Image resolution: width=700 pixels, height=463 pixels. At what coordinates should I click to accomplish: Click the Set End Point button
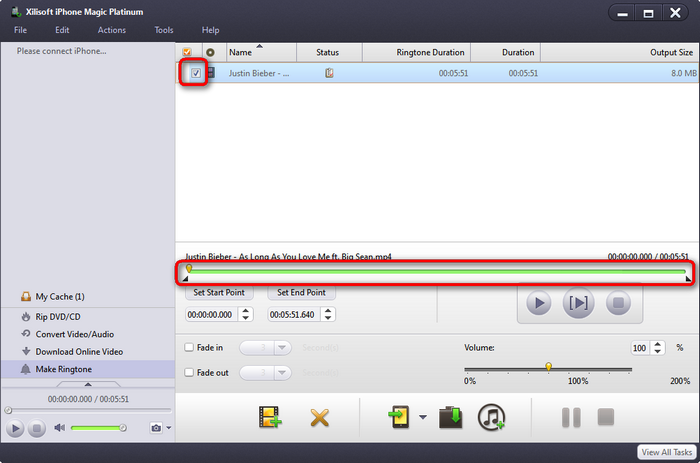(x=301, y=293)
